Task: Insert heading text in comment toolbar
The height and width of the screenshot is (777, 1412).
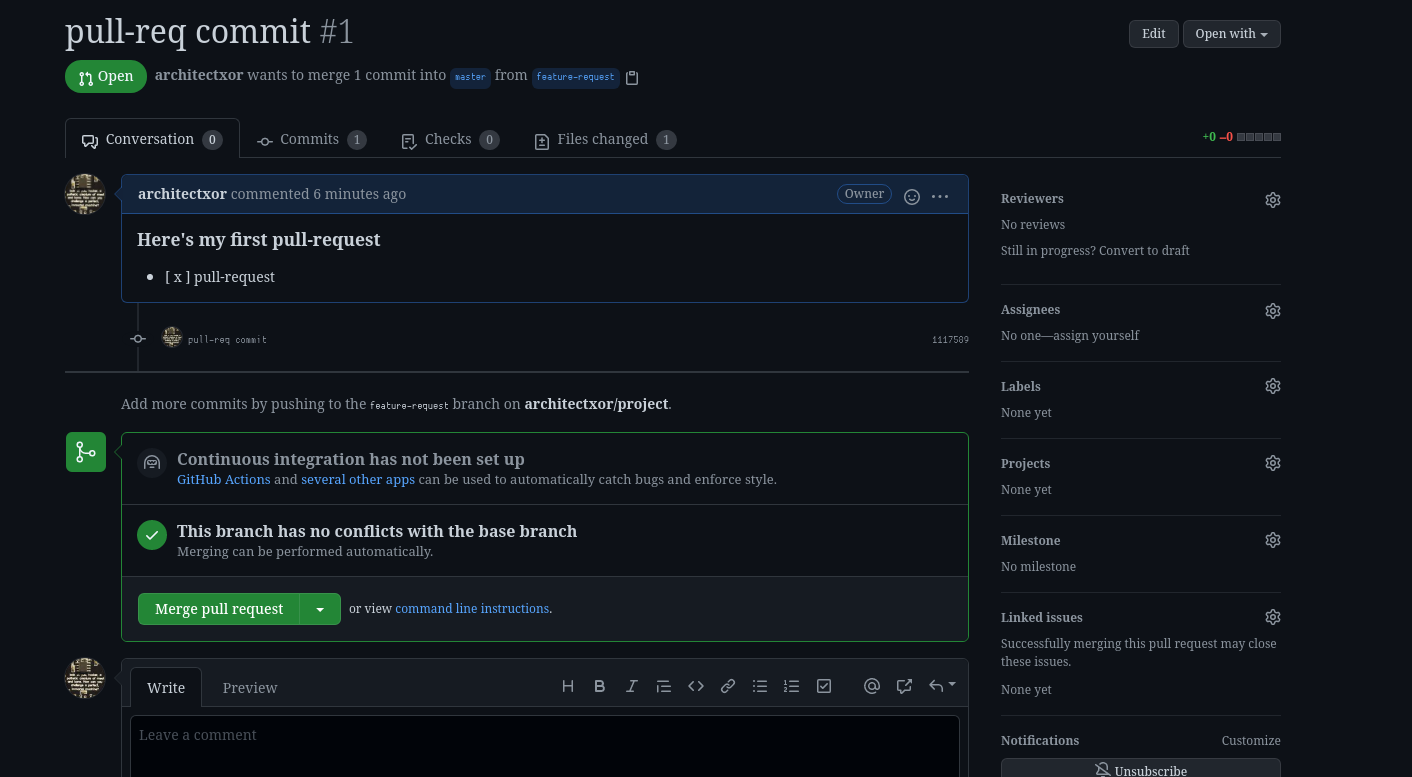Action: click(x=568, y=686)
